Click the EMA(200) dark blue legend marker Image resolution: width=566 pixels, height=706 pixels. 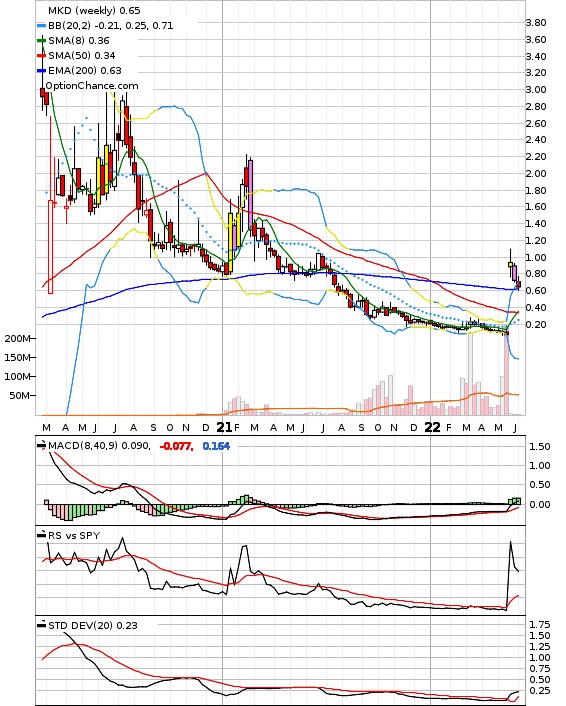[41, 71]
